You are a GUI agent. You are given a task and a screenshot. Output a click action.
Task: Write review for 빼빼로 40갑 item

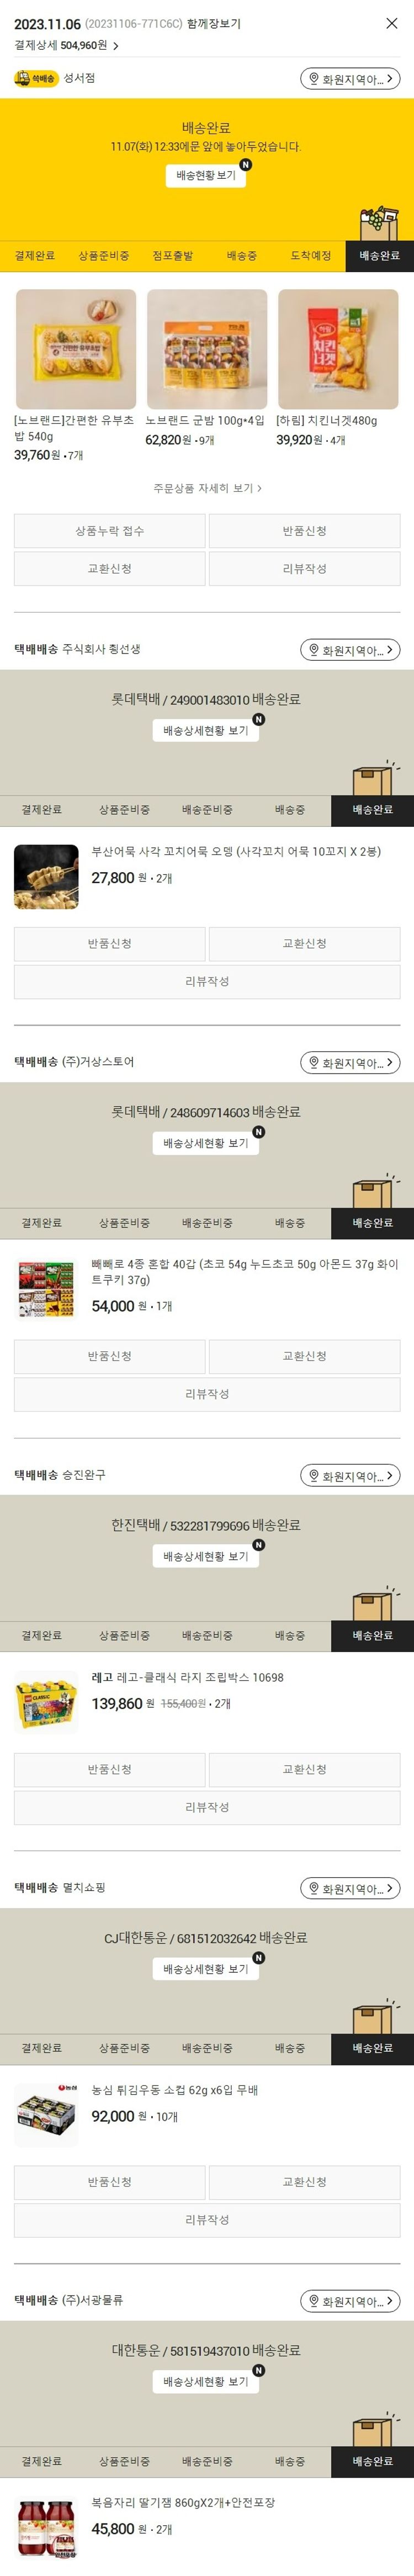[x=207, y=1394]
